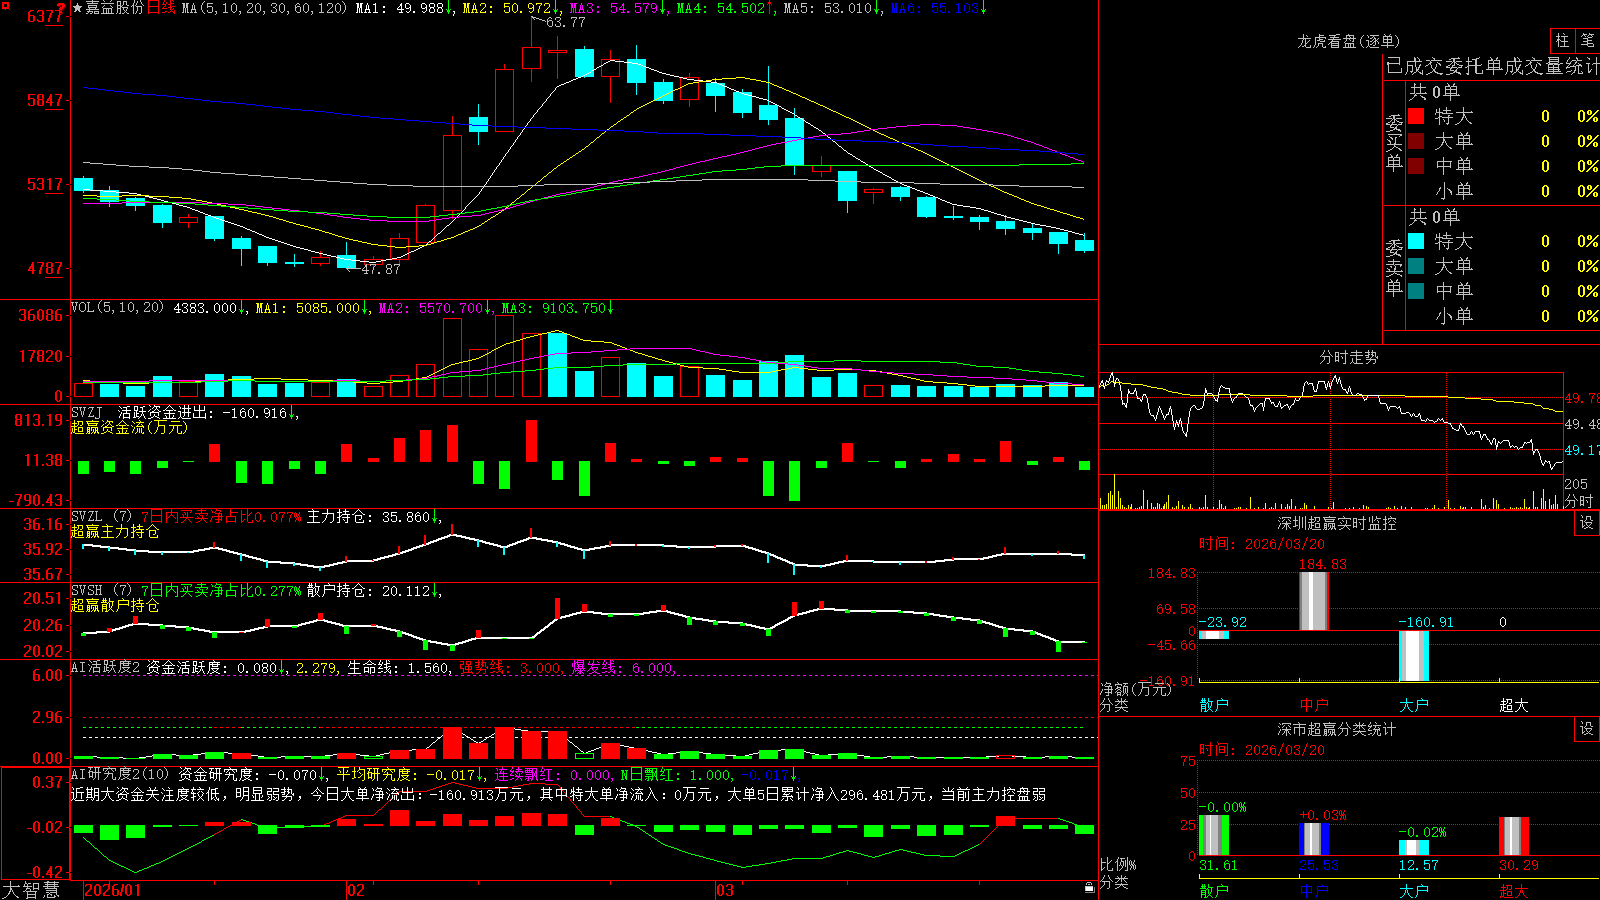Click the 31.61 散户 ratio value
The image size is (1600, 900).
pos(1218,866)
